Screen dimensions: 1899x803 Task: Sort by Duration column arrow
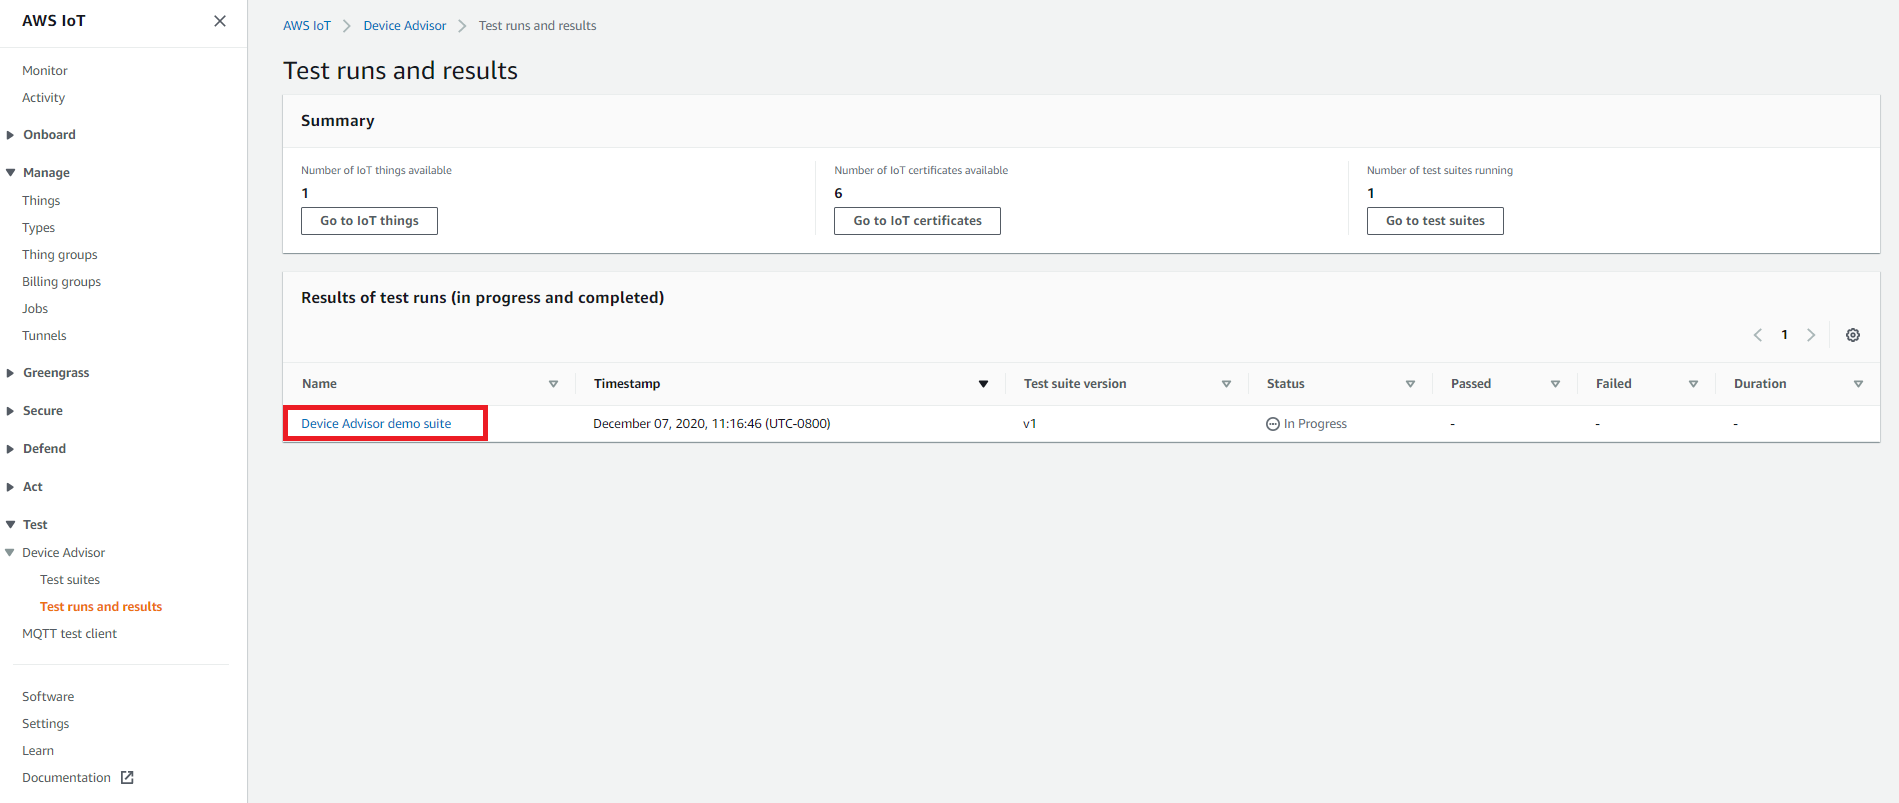point(1858,384)
